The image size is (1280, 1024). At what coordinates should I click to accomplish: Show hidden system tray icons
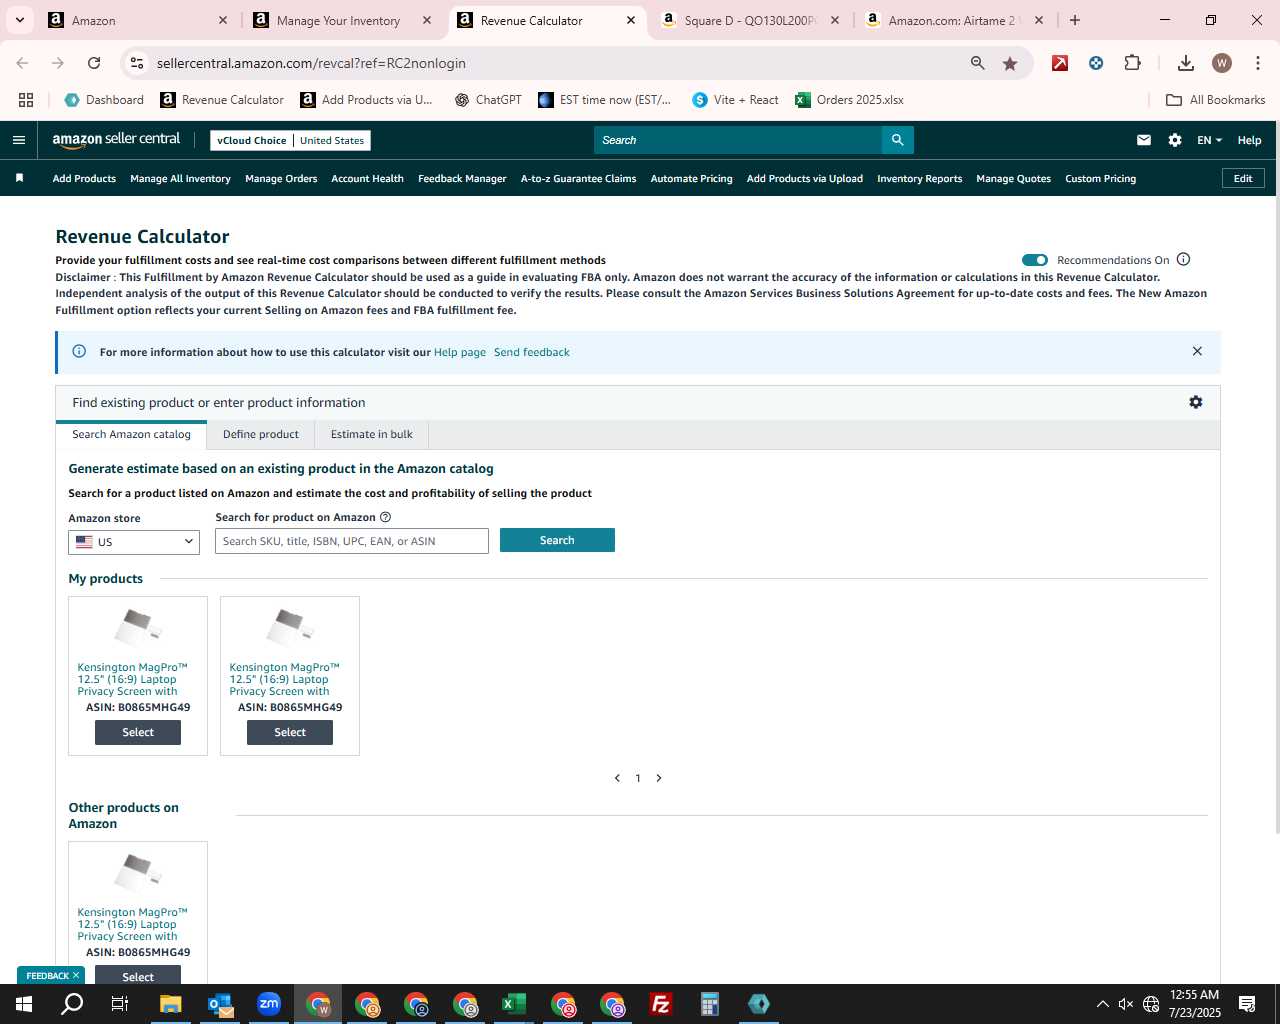pos(1102,1004)
